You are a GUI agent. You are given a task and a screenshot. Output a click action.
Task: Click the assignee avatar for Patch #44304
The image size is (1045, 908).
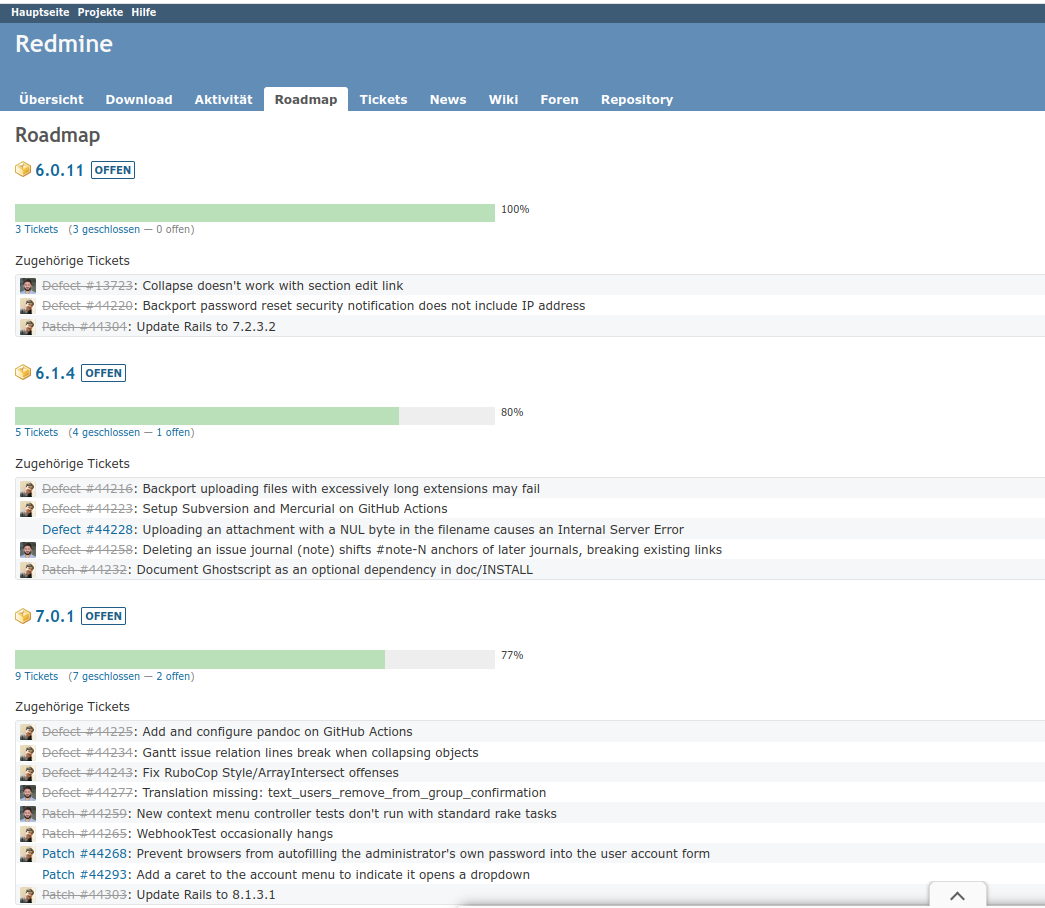coord(27,327)
